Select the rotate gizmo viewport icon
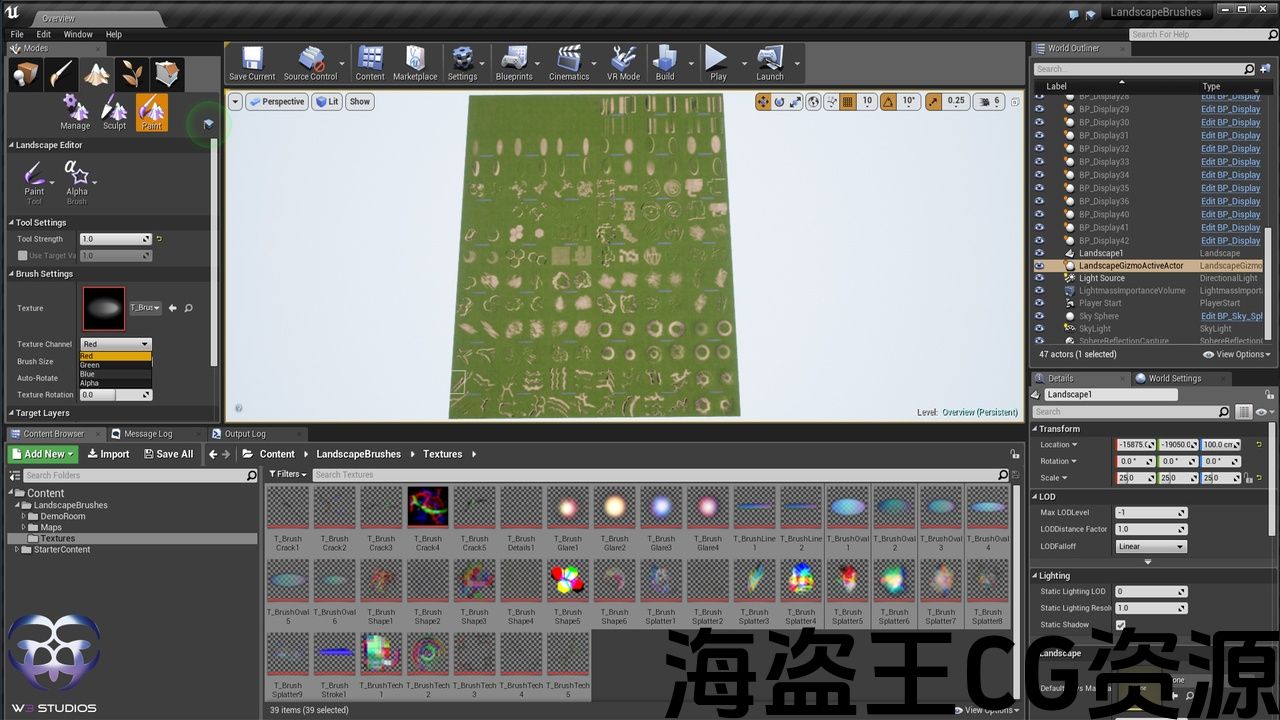 click(779, 101)
